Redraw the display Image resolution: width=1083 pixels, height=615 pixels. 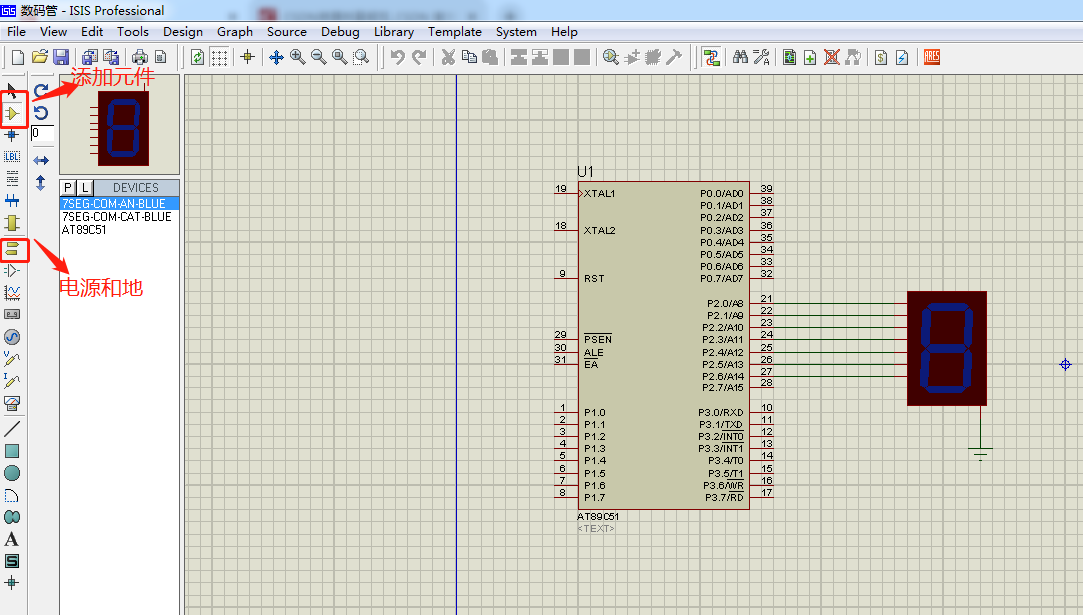click(198, 57)
